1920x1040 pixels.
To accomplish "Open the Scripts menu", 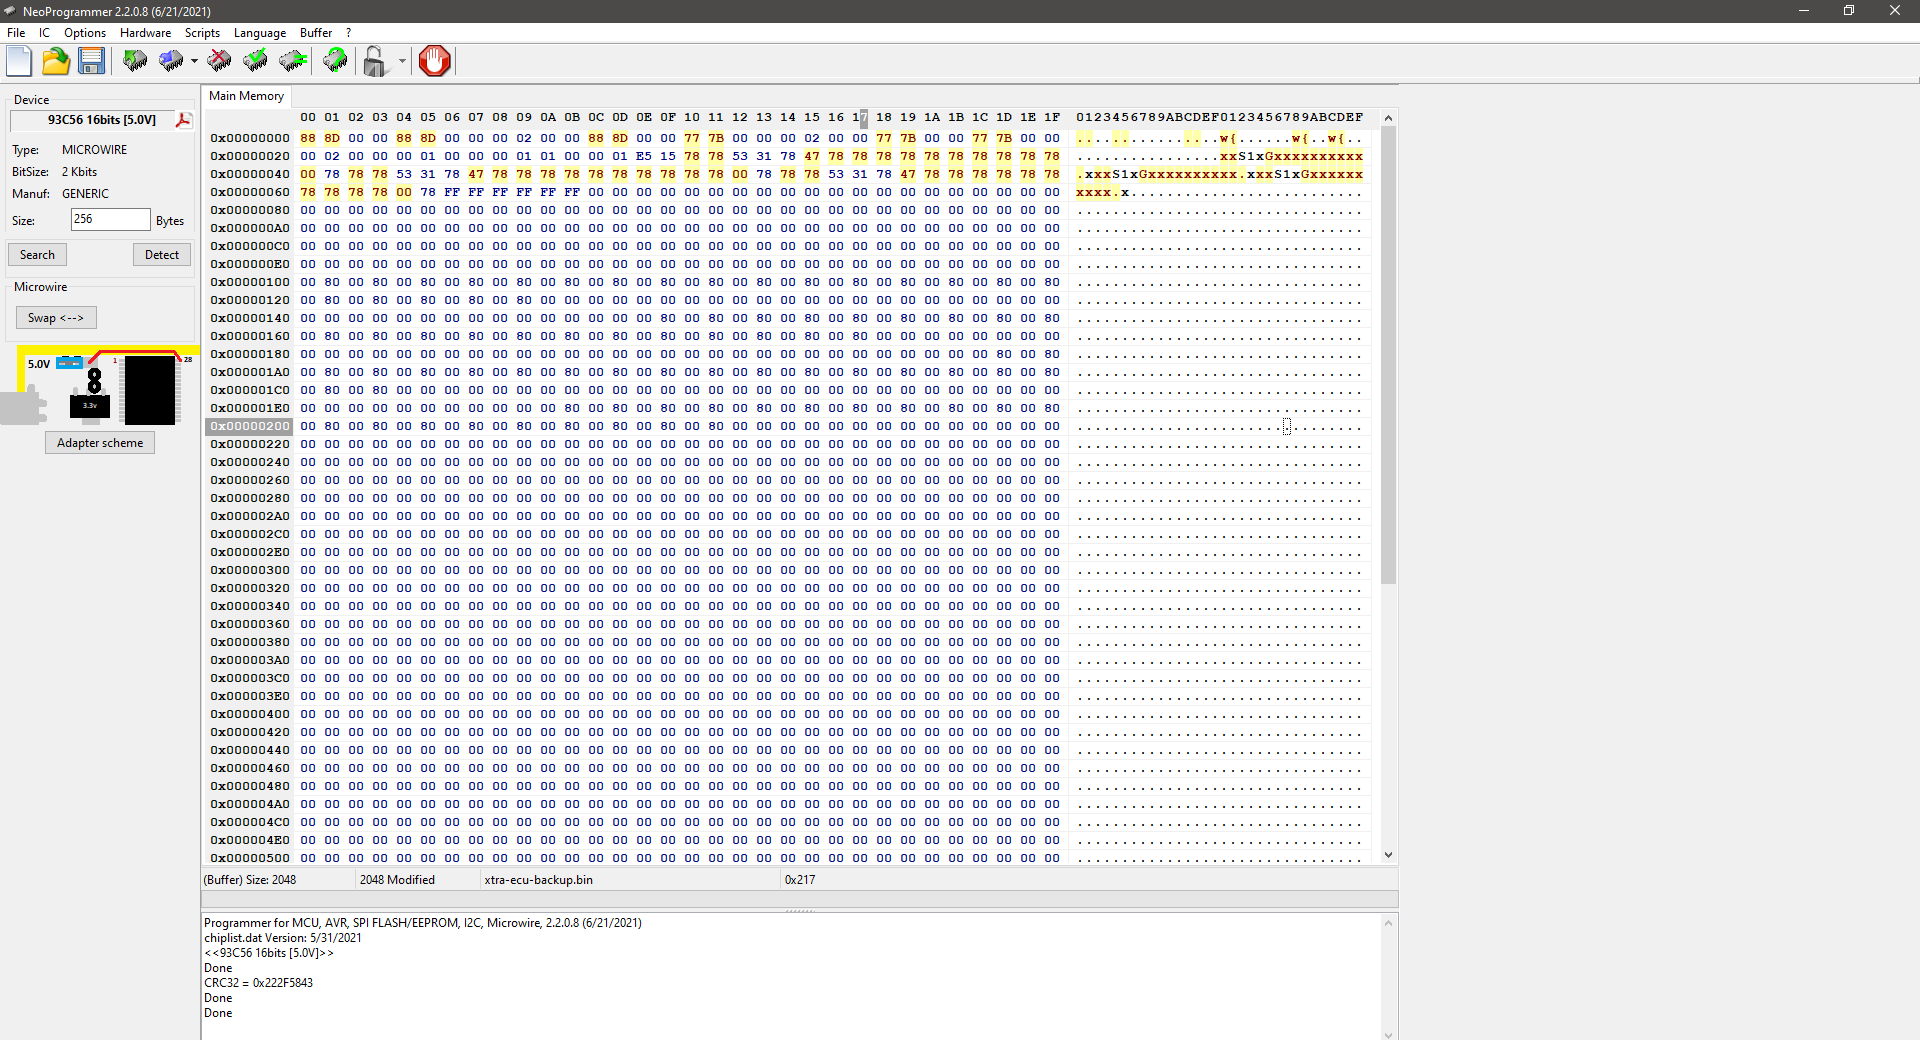I will 202,33.
